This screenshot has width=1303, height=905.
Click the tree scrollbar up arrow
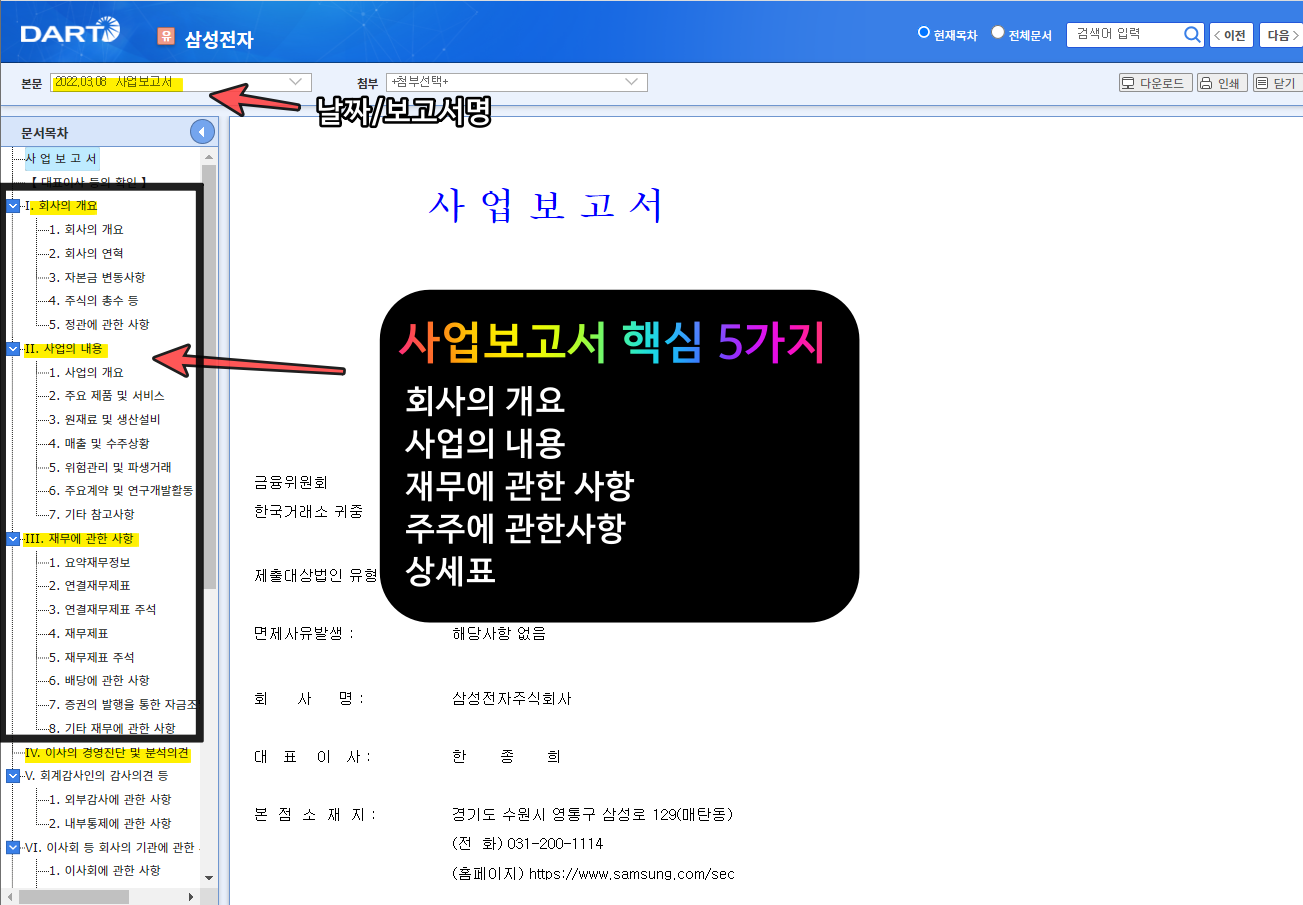pyautogui.click(x=209, y=157)
